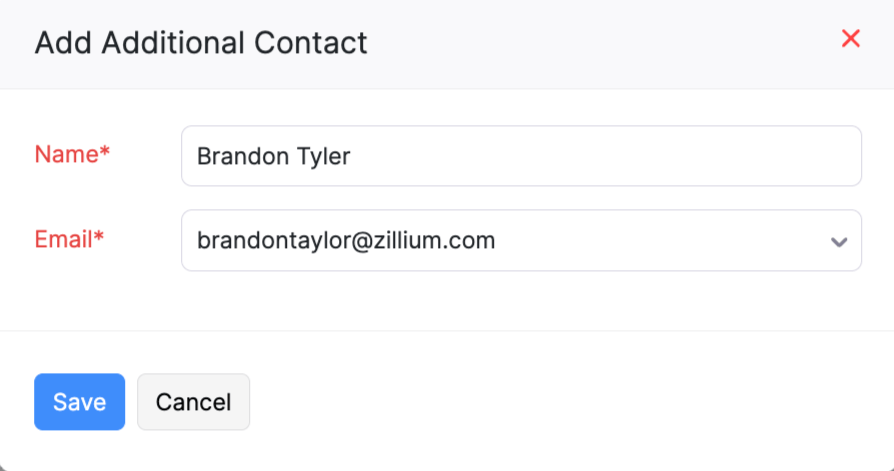Click blank white space below the Email label
This screenshot has width=894, height=471.
(80, 295)
